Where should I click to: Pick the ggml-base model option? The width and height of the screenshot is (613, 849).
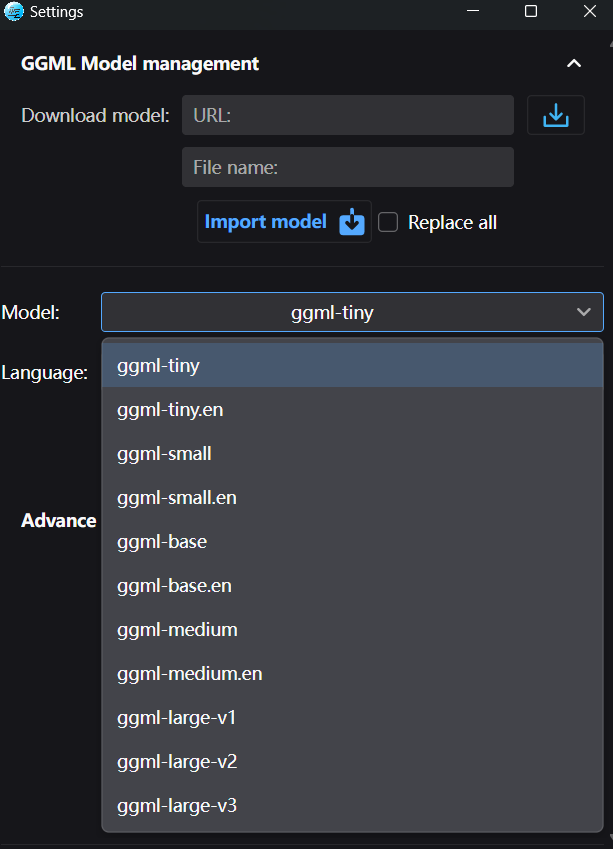point(352,541)
